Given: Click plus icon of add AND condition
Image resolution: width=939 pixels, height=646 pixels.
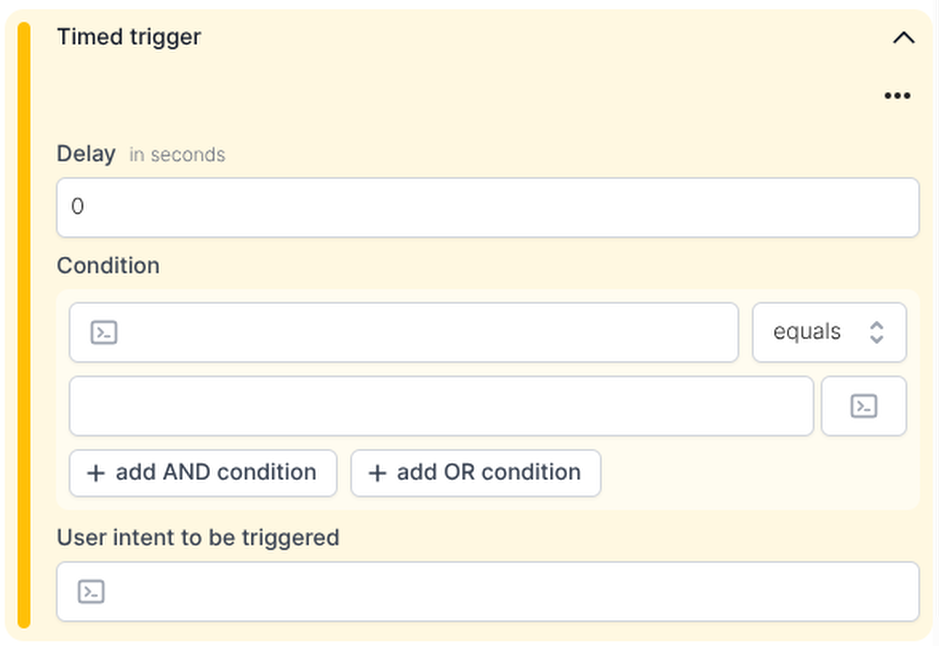Looking at the screenshot, I should coord(96,473).
